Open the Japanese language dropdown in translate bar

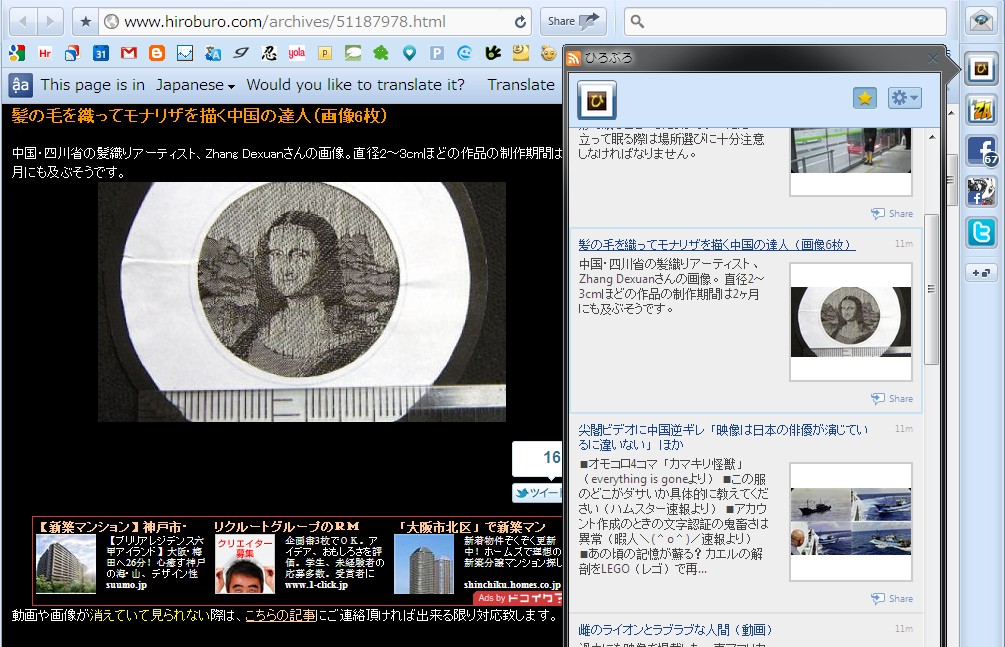pyautogui.click(x=195, y=85)
